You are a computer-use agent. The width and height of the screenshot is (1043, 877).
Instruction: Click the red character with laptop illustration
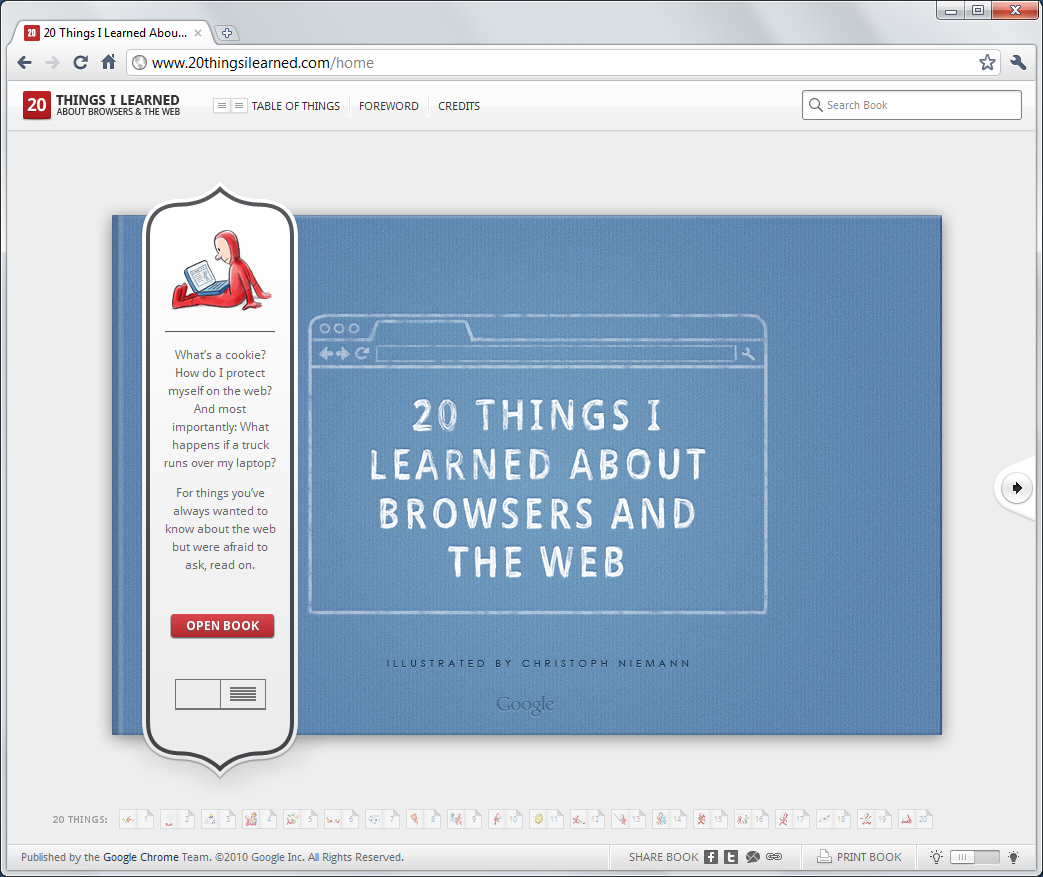click(x=221, y=271)
